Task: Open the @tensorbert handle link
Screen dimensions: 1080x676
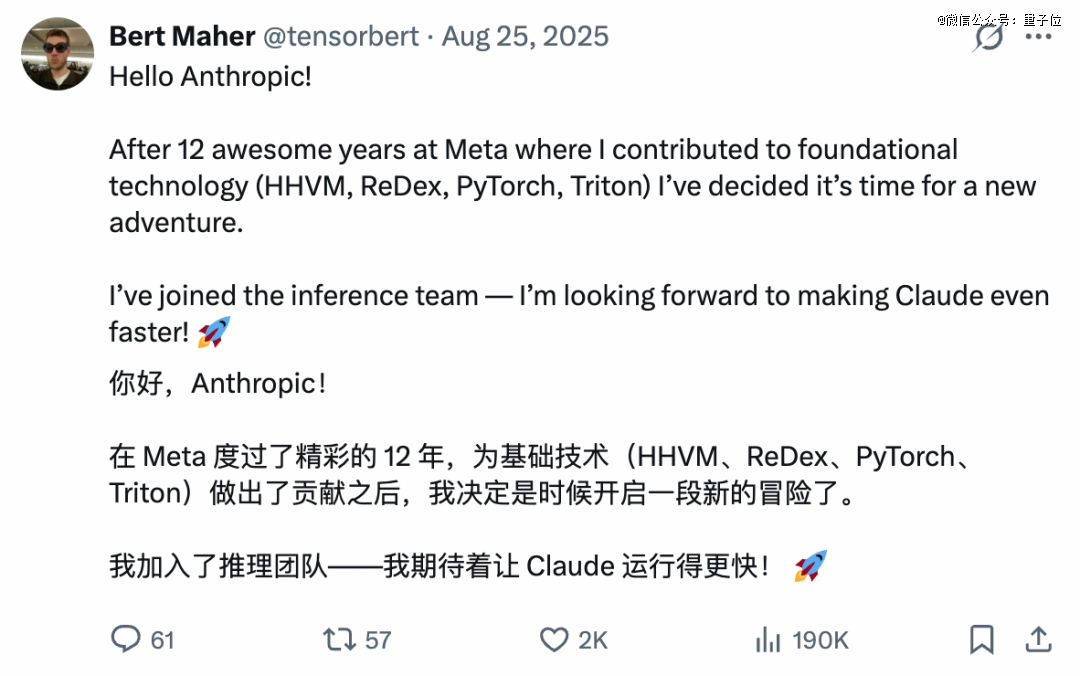Action: 341,37
